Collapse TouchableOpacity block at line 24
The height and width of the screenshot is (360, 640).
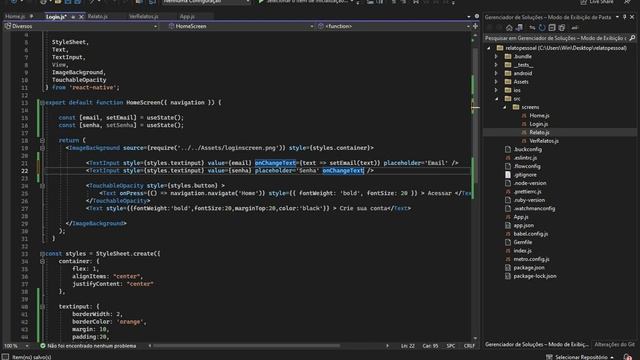[42, 186]
